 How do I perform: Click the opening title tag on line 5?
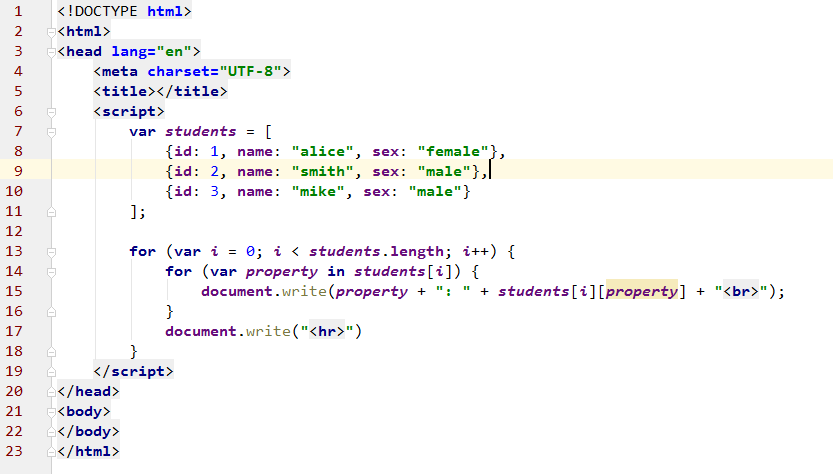(x=124, y=91)
